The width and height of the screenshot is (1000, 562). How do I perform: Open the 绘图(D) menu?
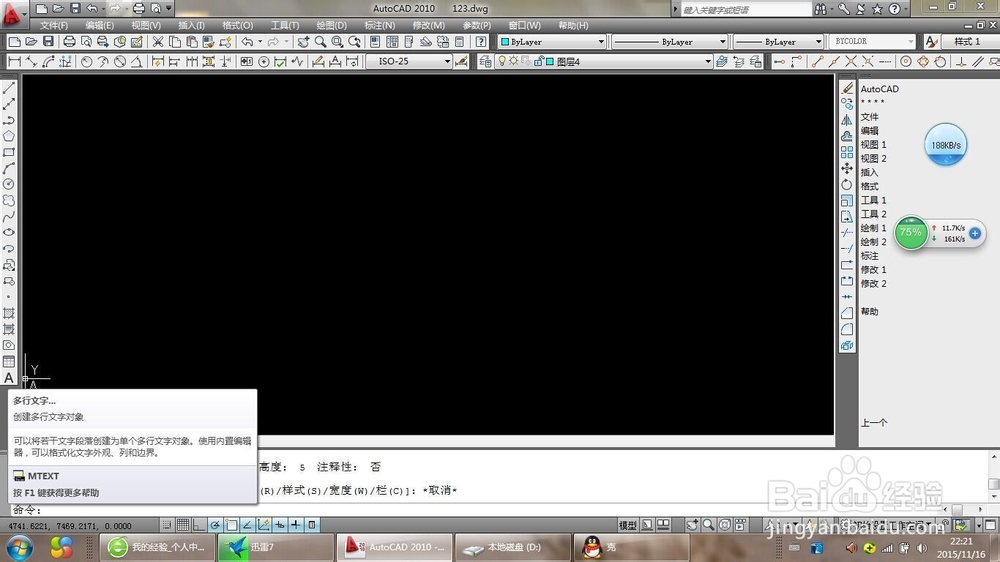point(332,26)
